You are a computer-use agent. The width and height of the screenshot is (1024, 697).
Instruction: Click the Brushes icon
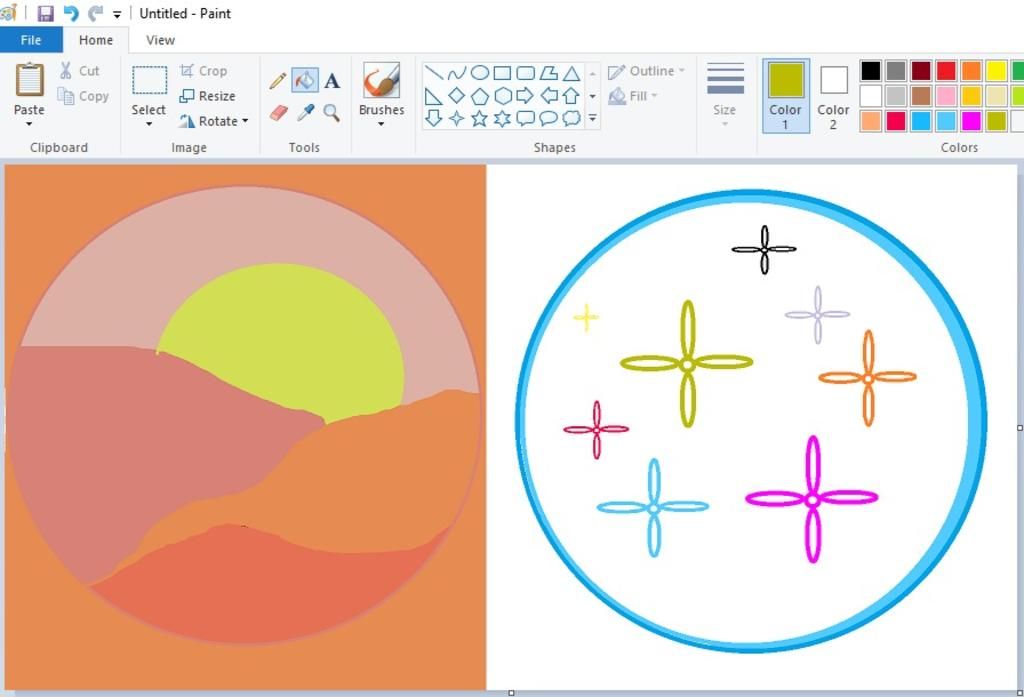(x=381, y=80)
